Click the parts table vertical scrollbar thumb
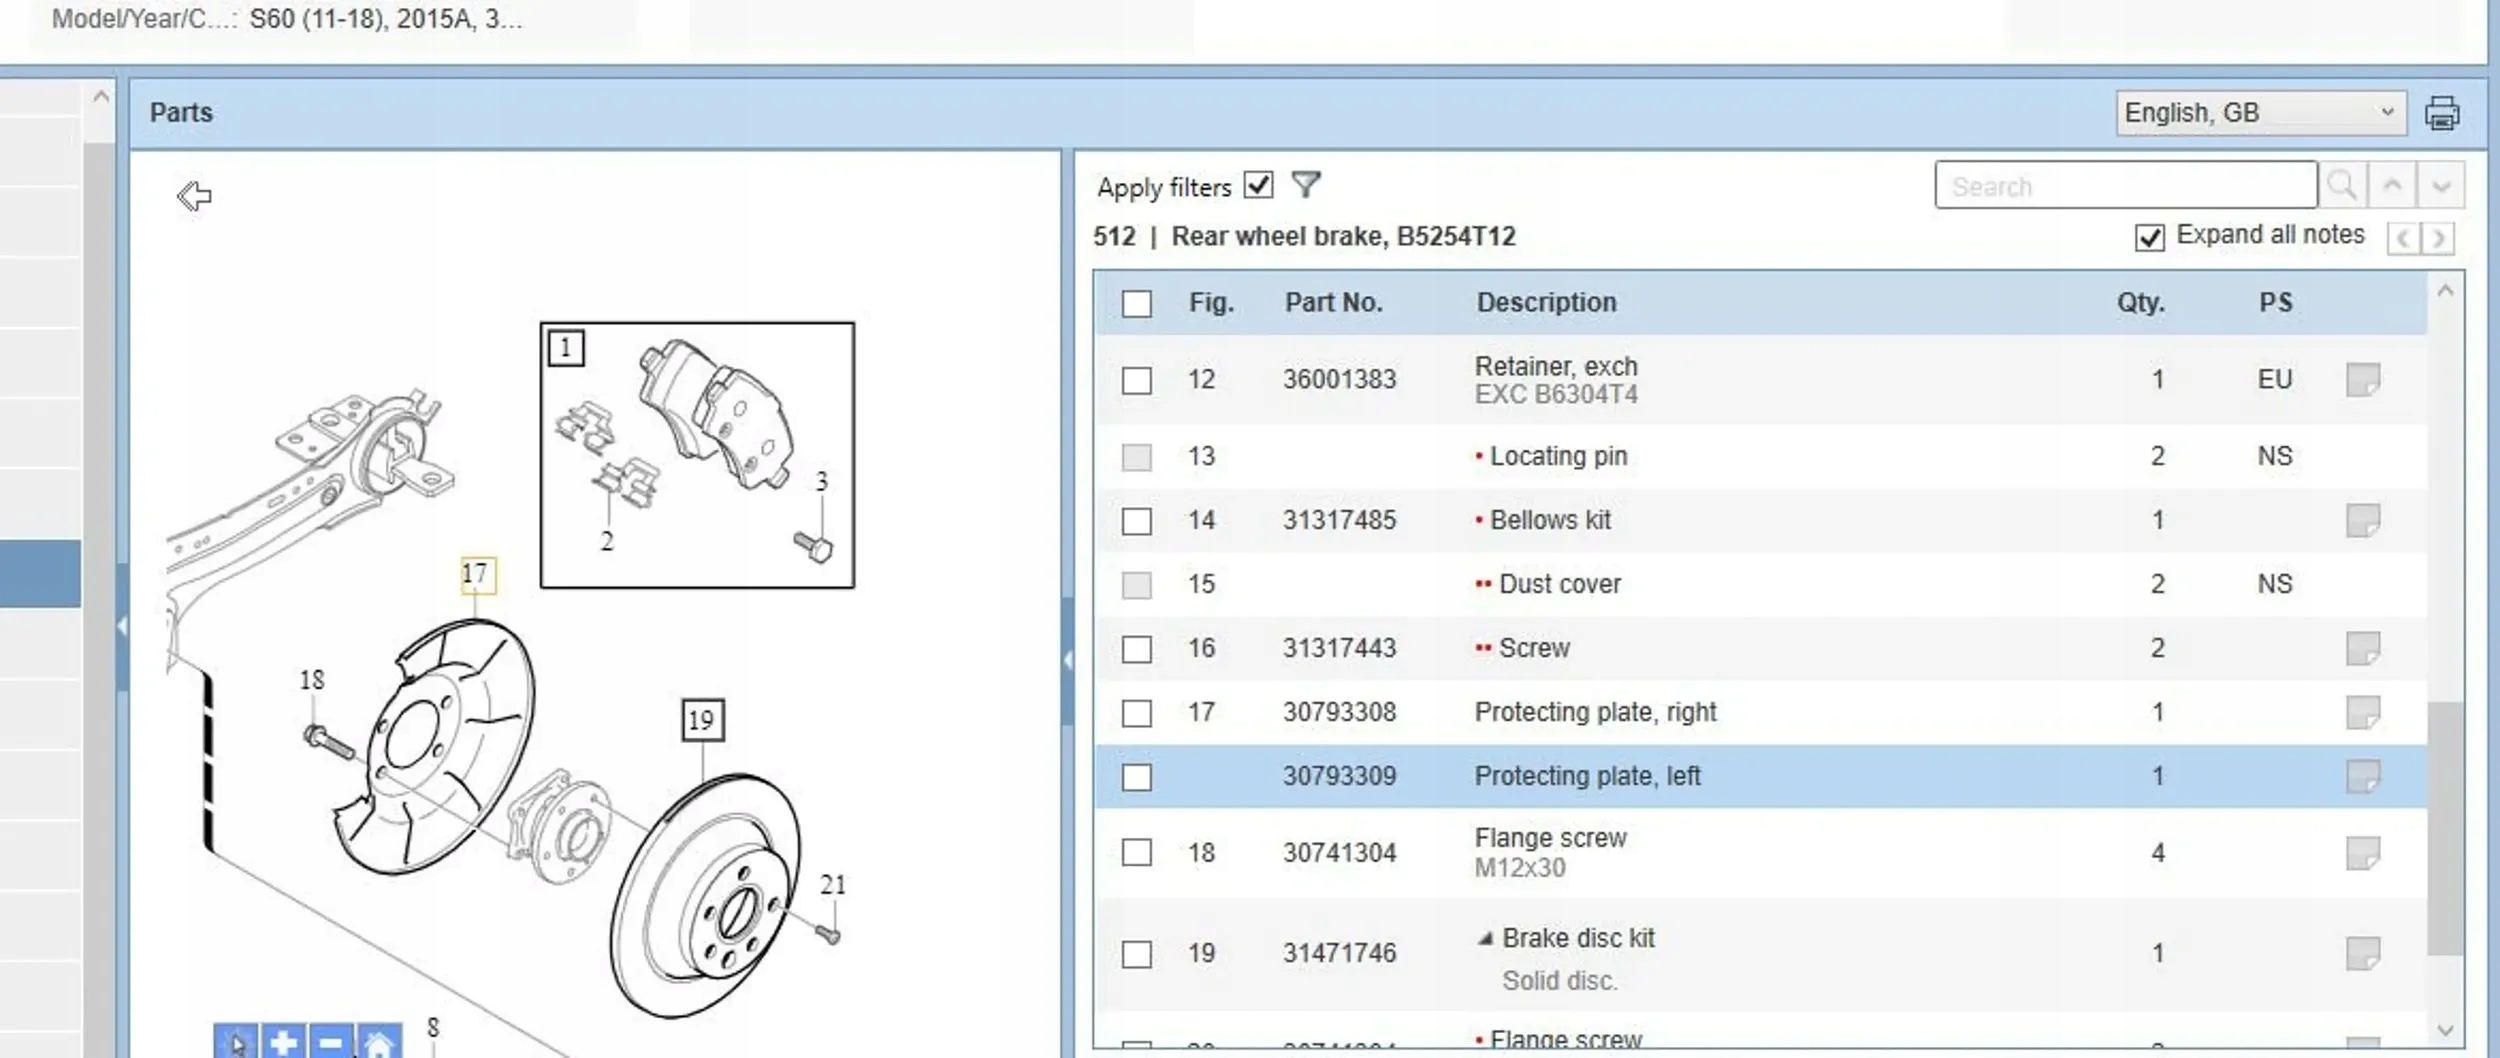 tap(2445, 828)
